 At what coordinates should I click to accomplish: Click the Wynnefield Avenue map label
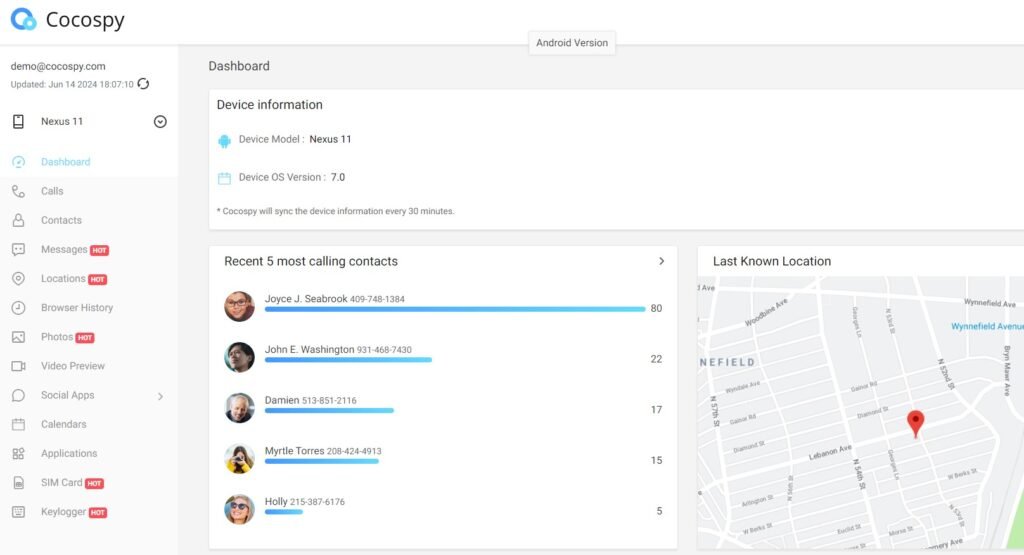(987, 326)
